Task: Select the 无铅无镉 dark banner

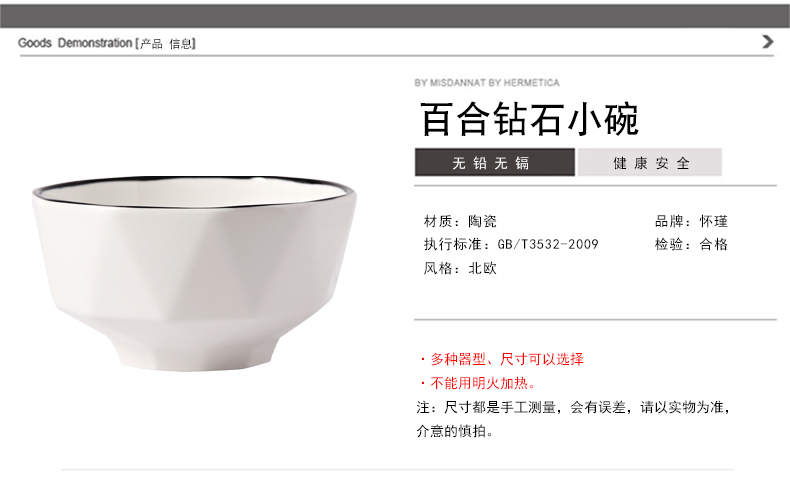Action: coord(495,162)
